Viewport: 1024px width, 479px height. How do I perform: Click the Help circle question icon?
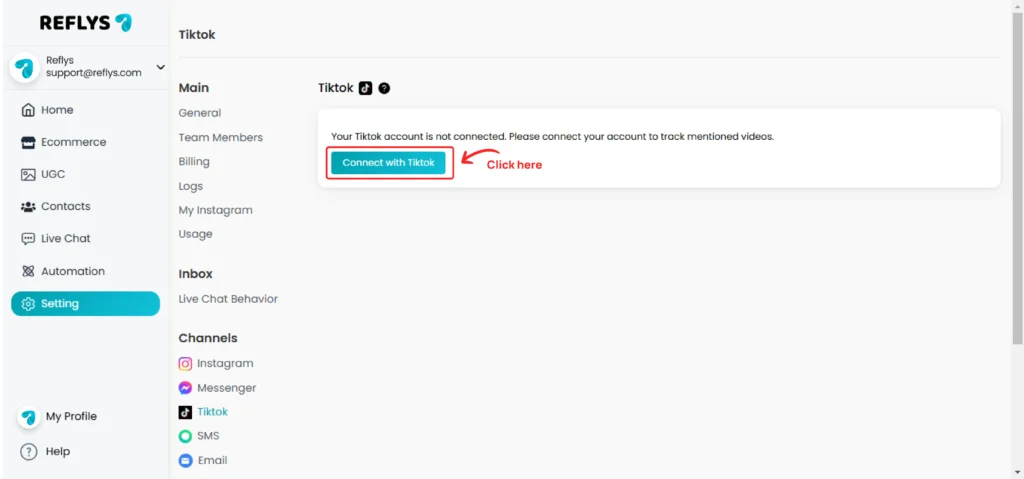point(28,452)
